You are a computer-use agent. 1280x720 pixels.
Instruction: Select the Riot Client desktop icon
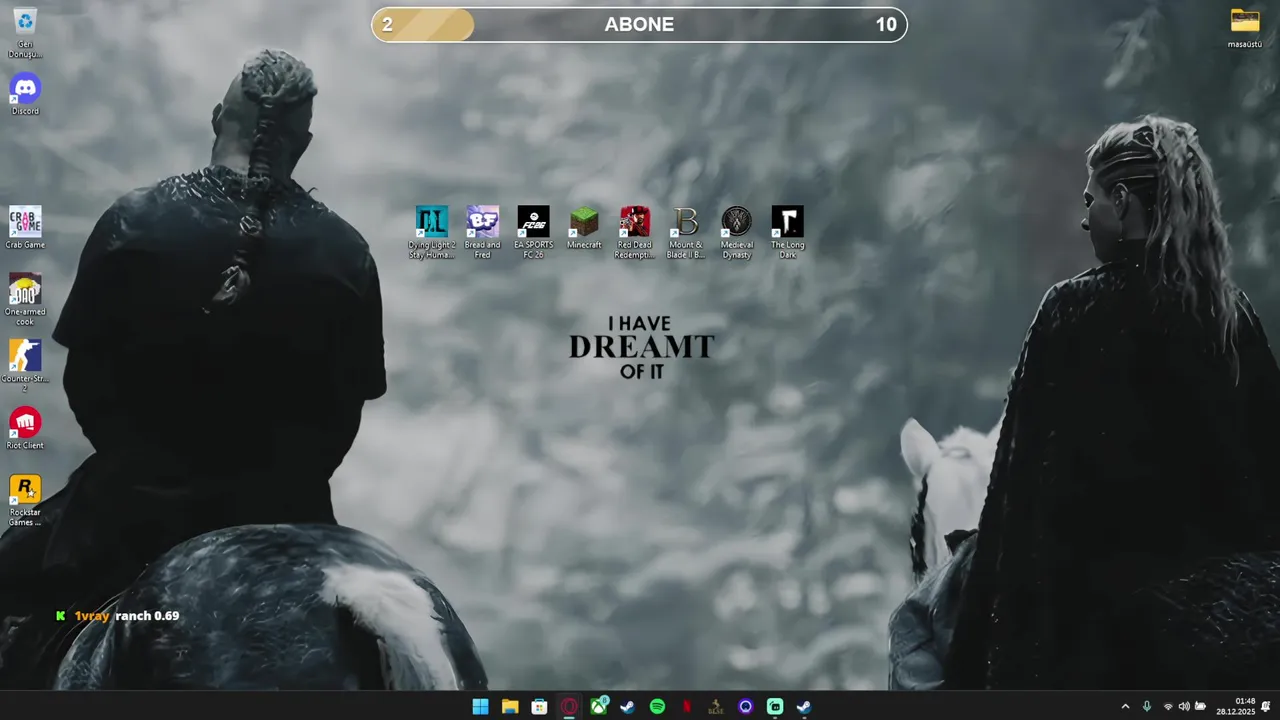25,428
